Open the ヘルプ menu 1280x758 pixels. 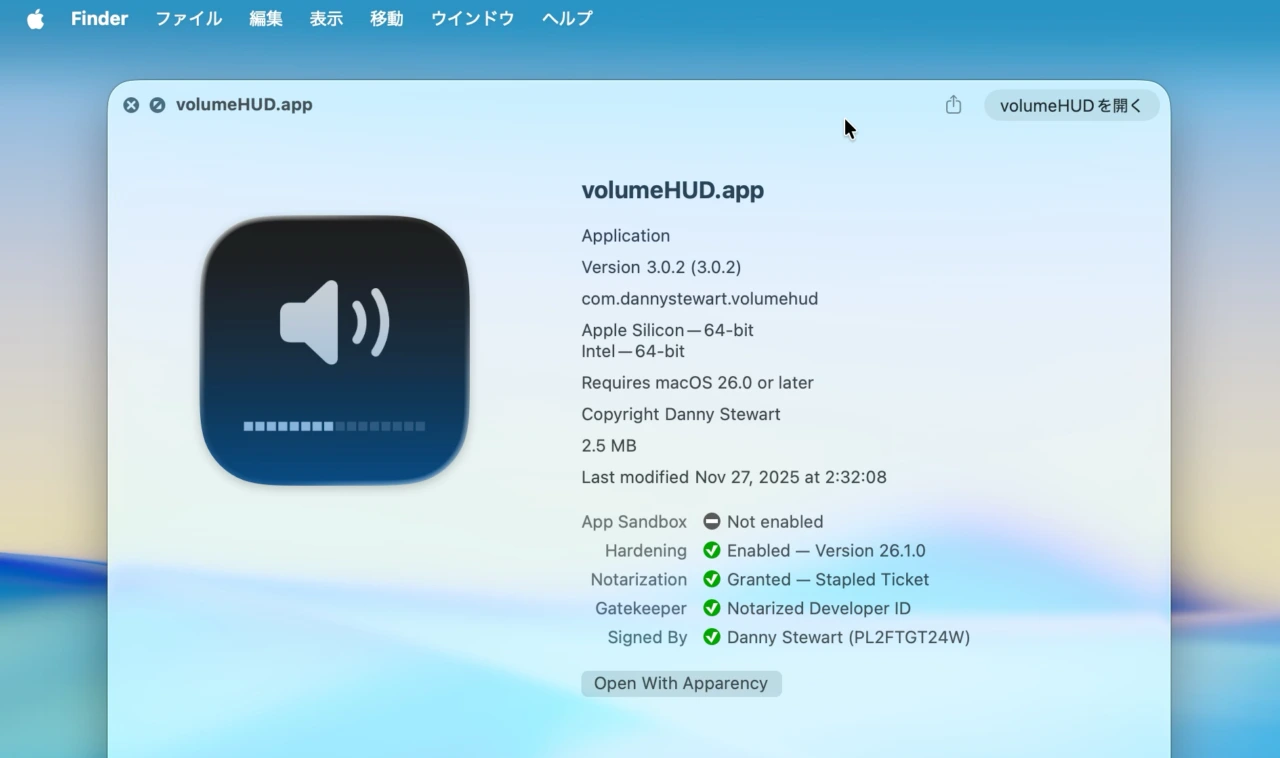pyautogui.click(x=566, y=17)
